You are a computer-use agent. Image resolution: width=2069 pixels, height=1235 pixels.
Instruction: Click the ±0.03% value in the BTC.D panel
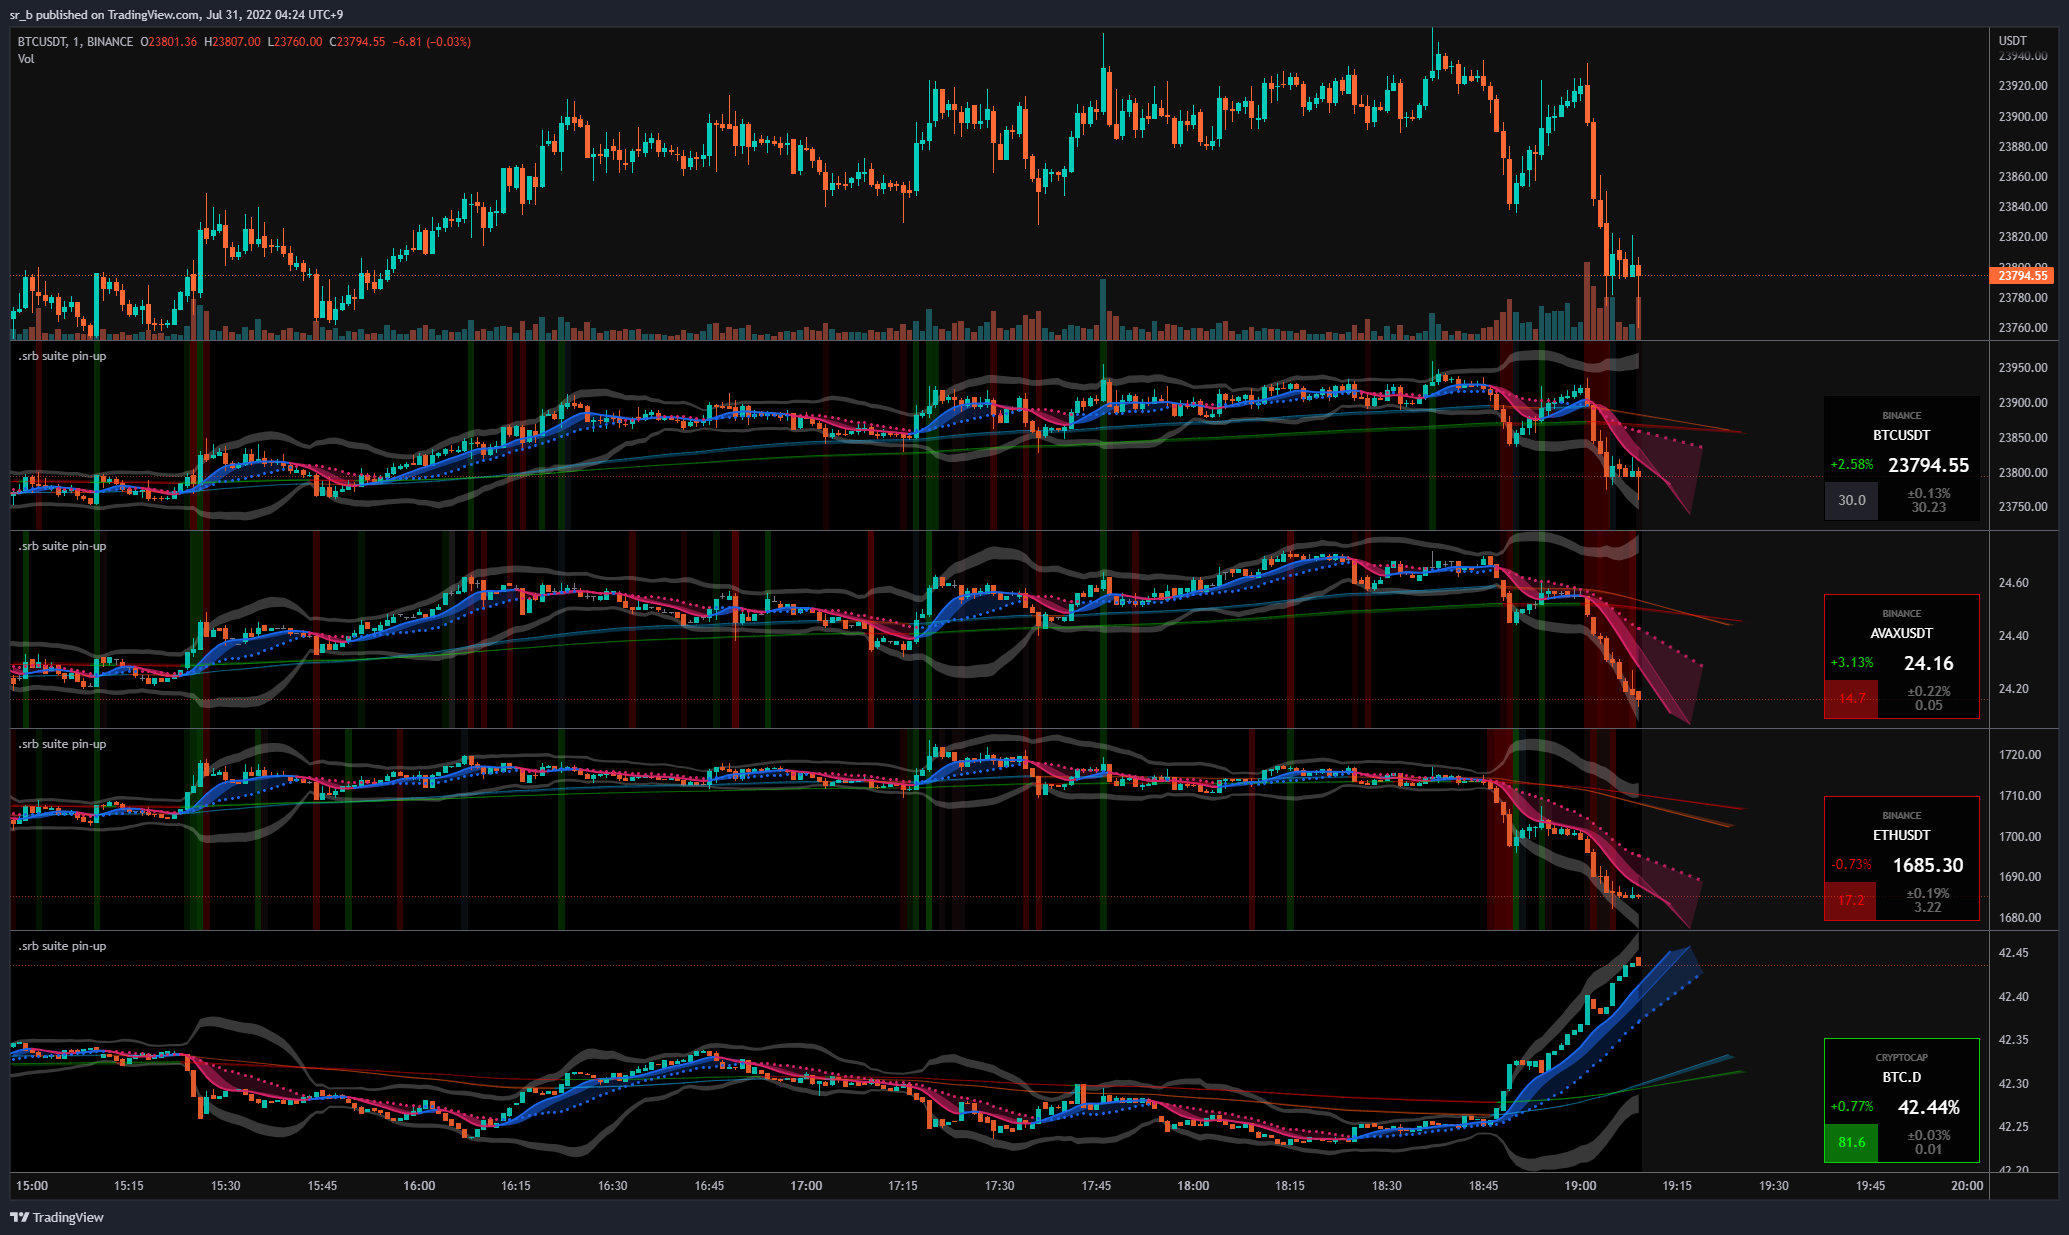click(1929, 1135)
